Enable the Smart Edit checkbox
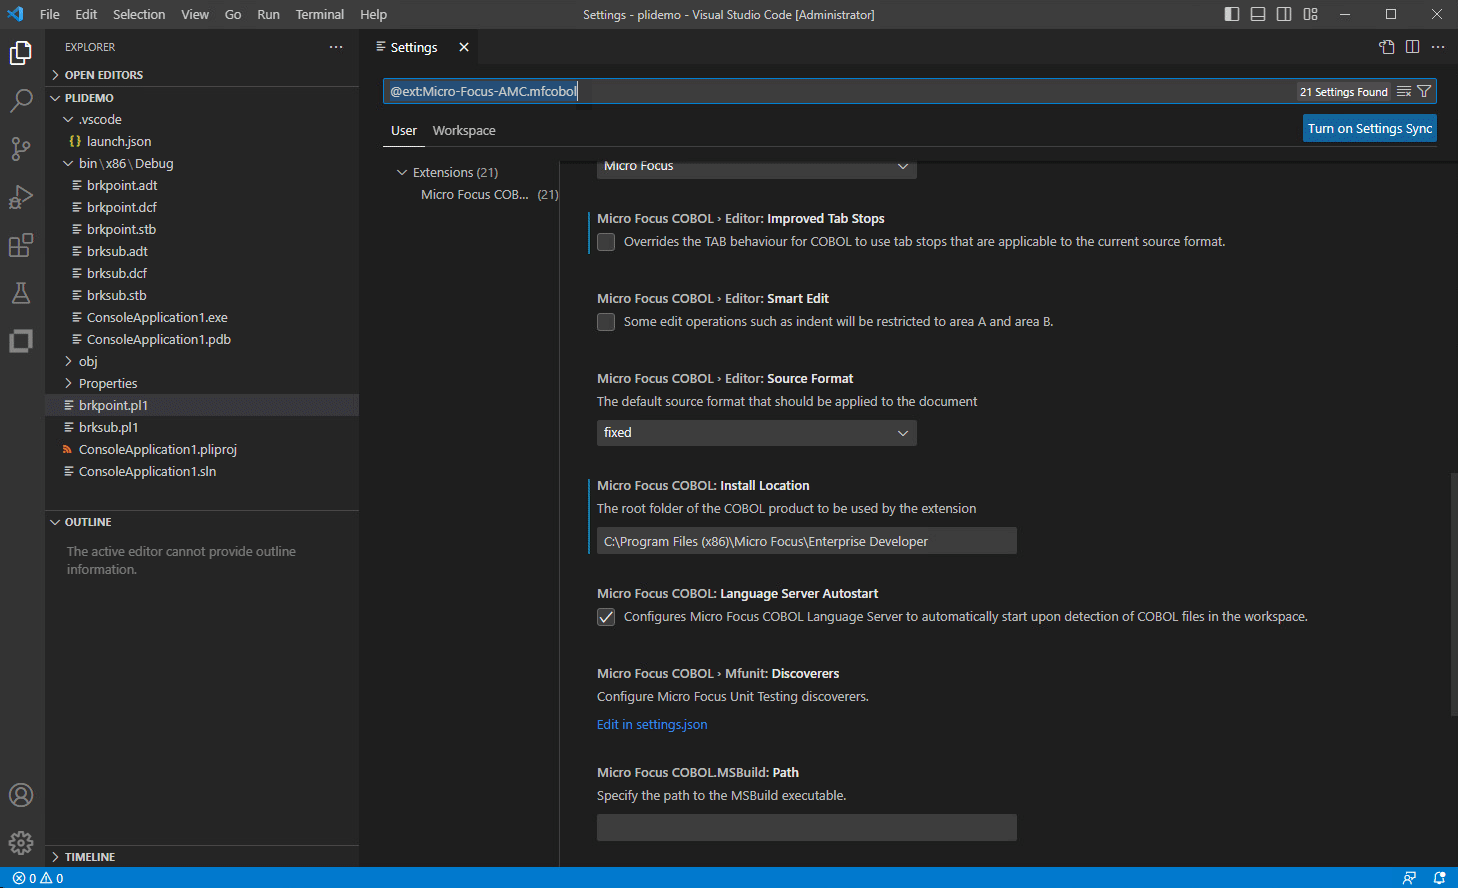 (x=605, y=321)
